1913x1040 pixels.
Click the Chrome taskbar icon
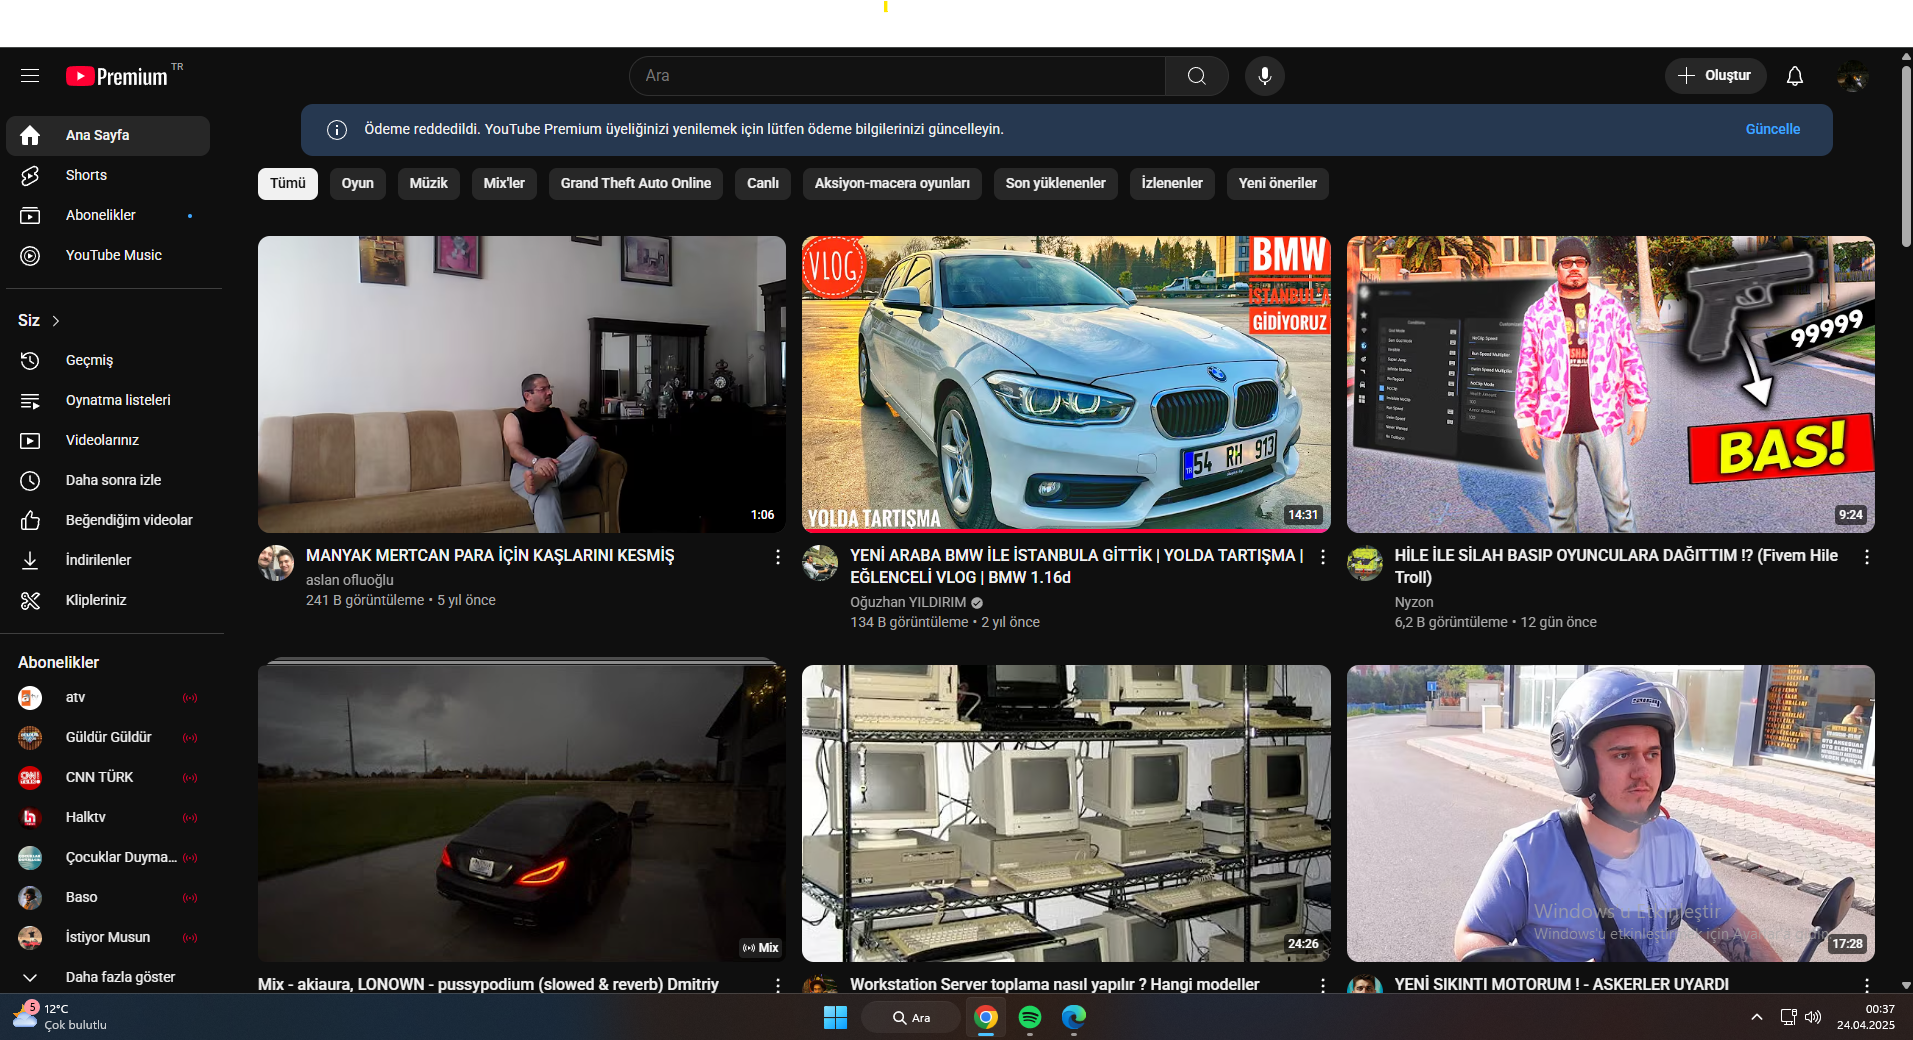(x=986, y=1017)
